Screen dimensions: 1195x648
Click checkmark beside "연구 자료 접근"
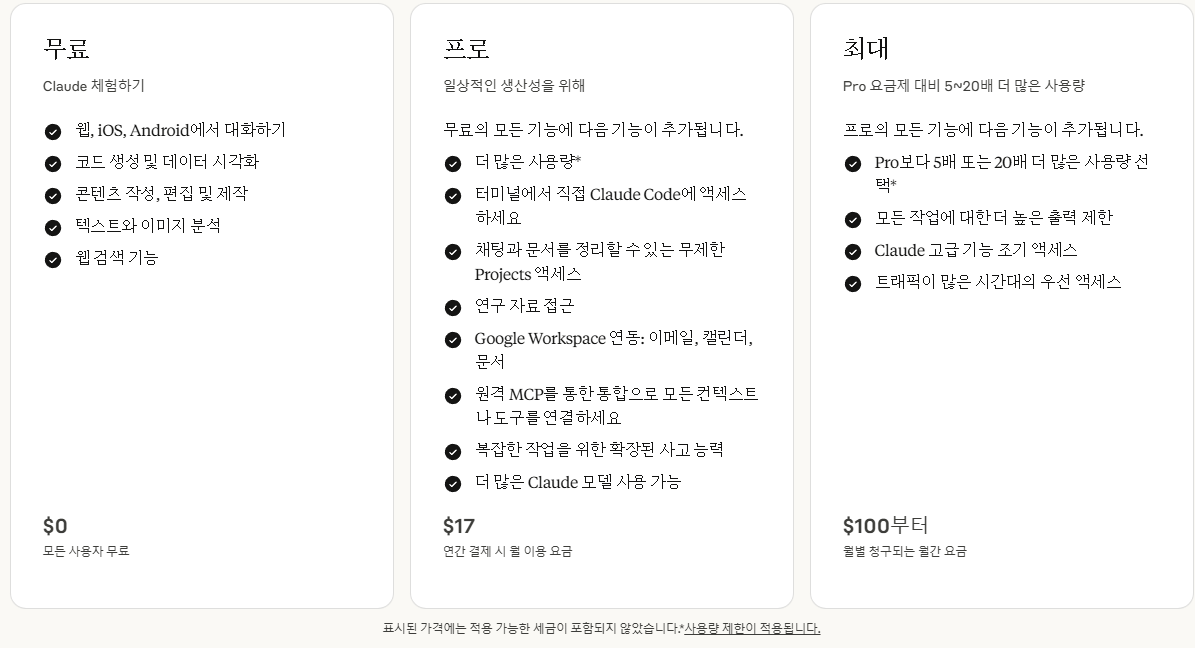point(452,308)
